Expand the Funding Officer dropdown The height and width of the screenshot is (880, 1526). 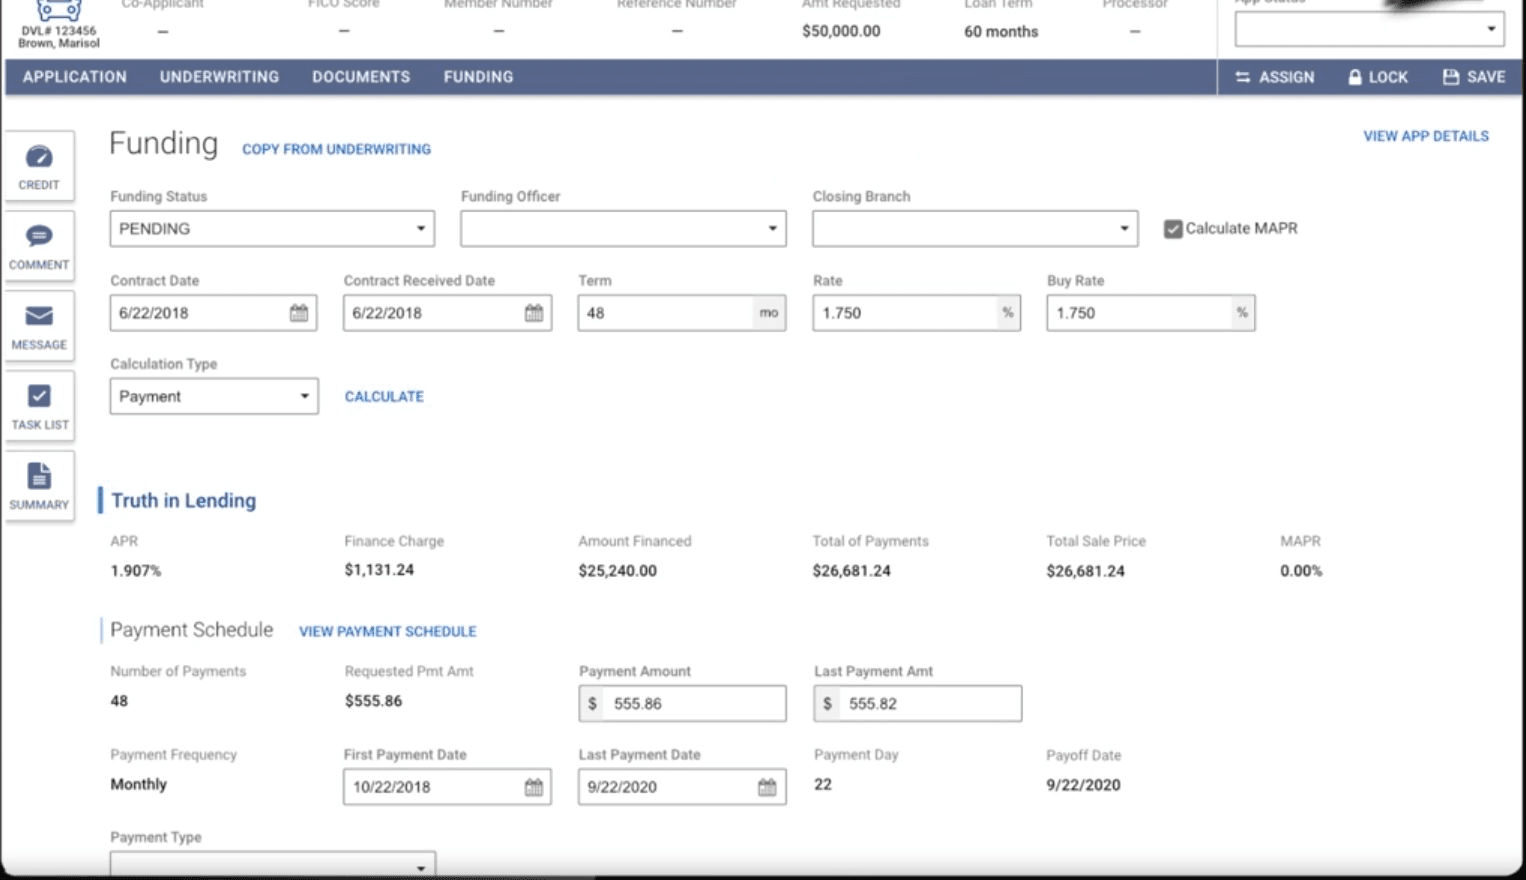pyautogui.click(x=623, y=229)
